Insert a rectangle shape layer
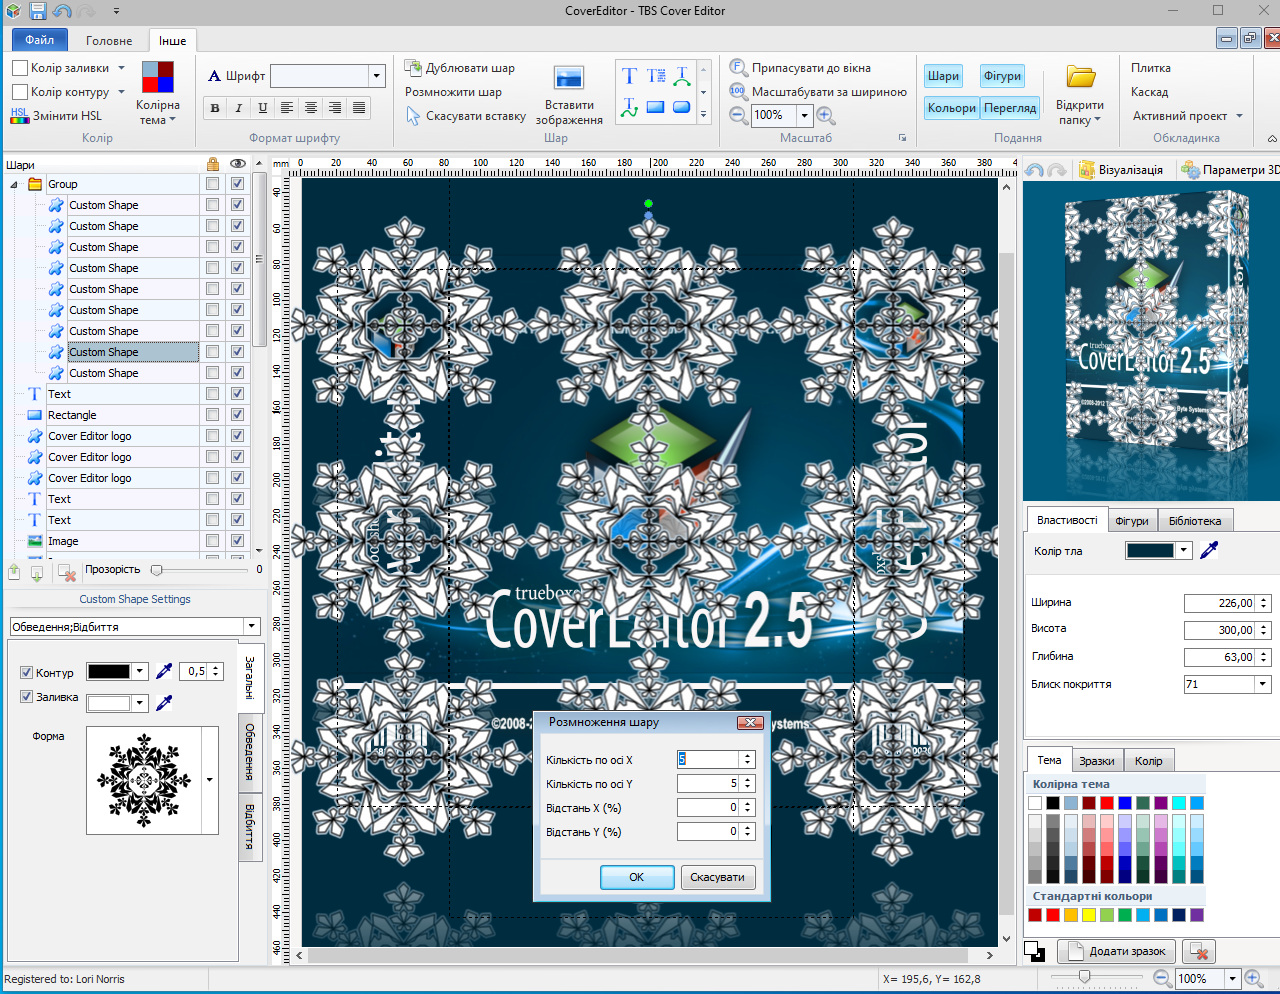Viewport: 1280px width, 994px height. tap(656, 107)
